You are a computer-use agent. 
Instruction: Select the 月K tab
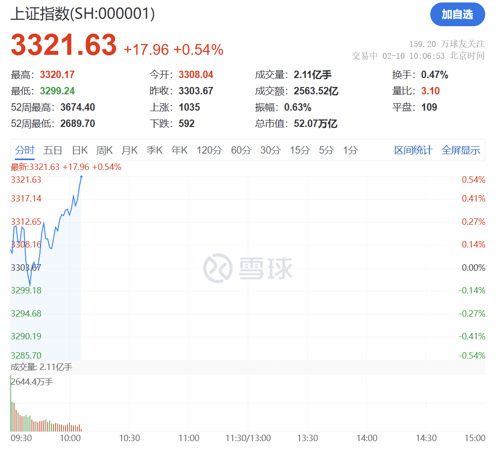(x=129, y=150)
